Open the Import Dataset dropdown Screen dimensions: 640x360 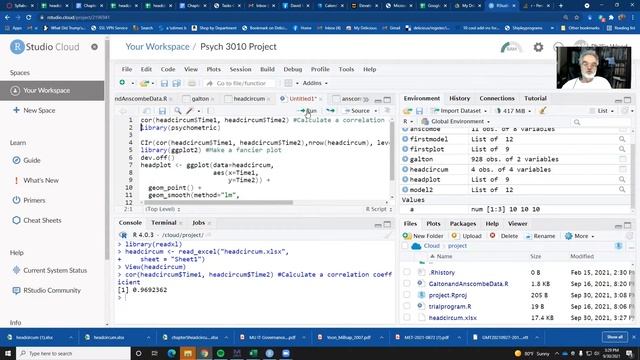[460, 111]
